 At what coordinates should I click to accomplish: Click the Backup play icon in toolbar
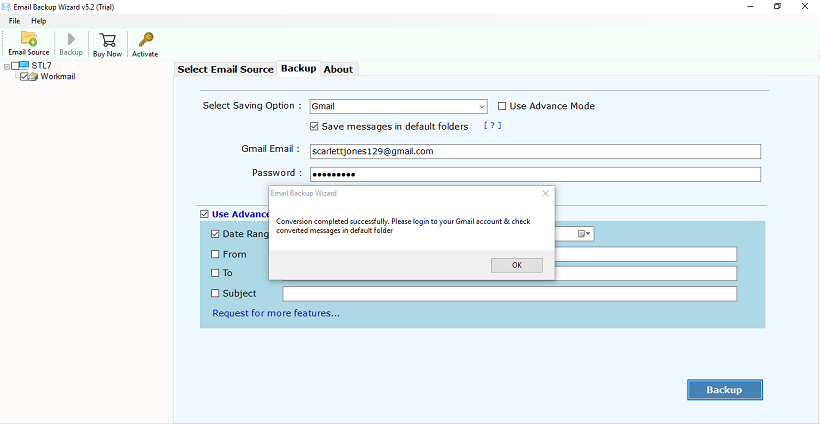click(x=71, y=40)
